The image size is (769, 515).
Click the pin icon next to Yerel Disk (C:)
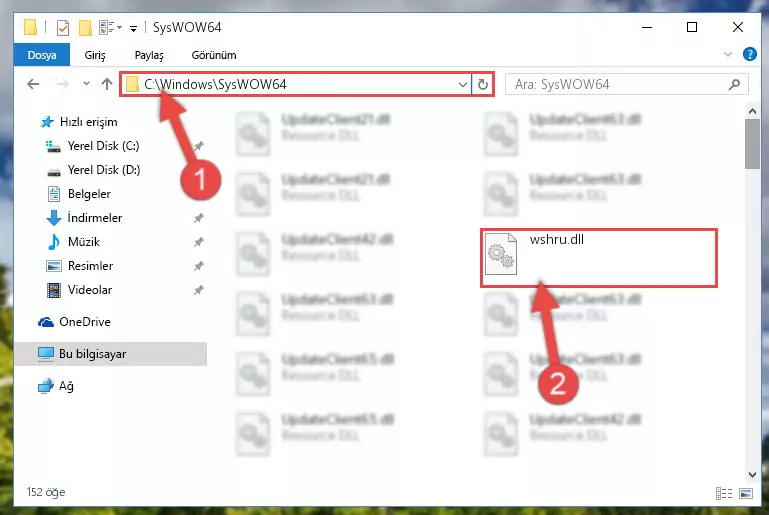199,146
